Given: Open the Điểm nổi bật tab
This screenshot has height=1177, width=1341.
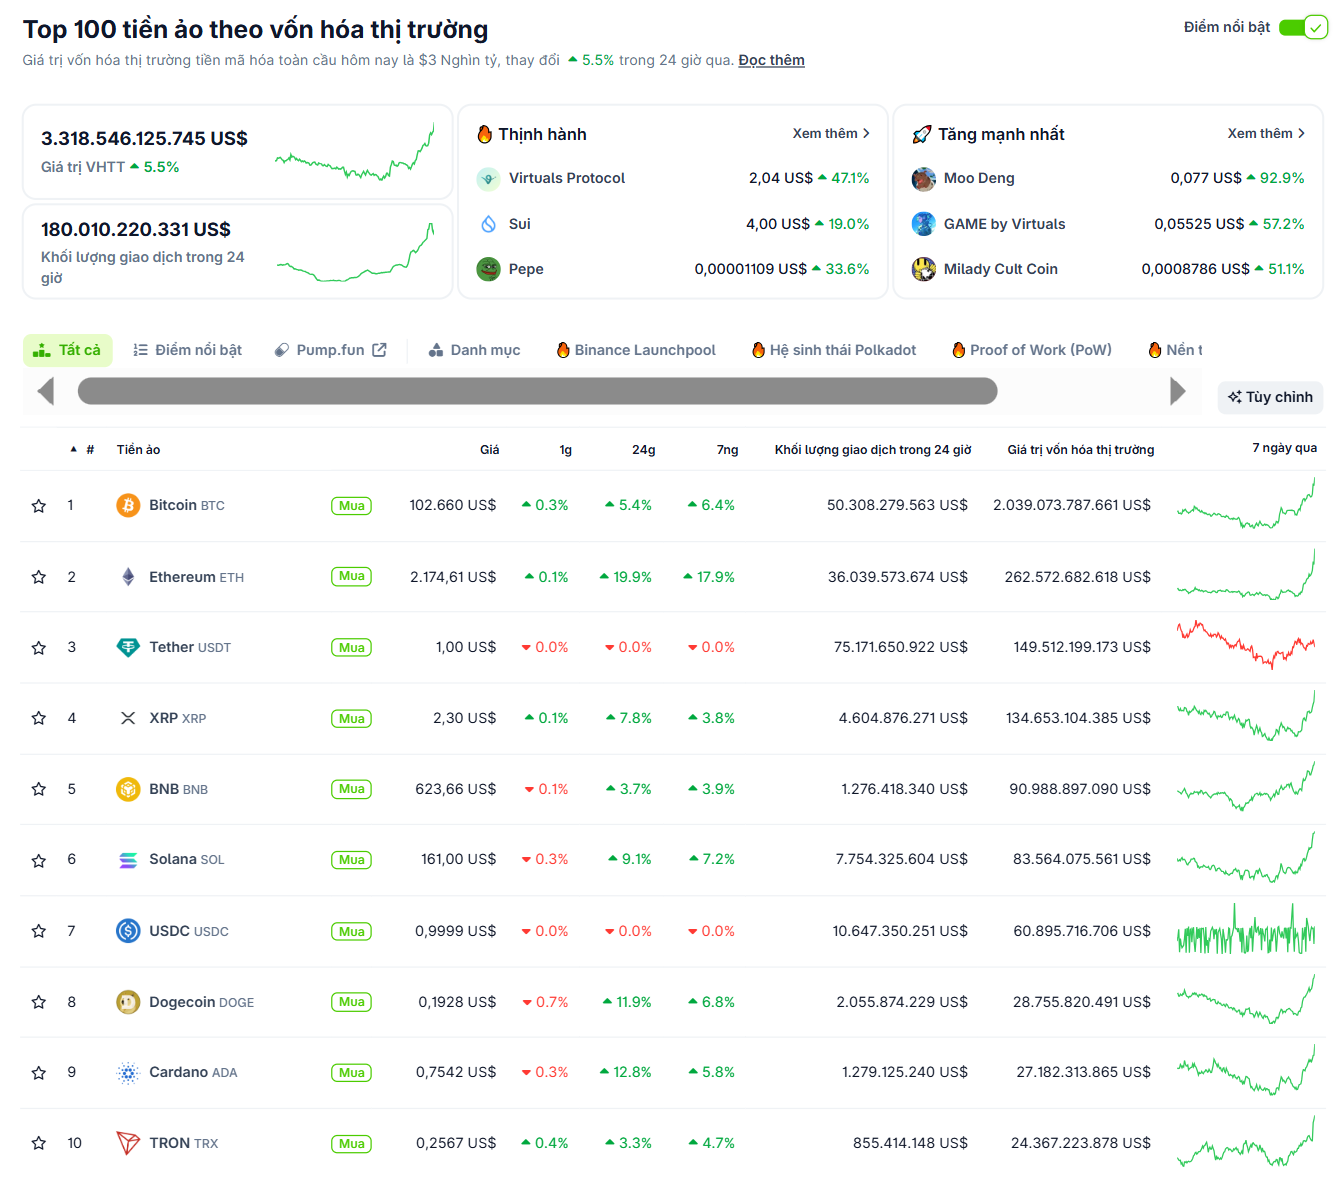Looking at the screenshot, I should (188, 350).
